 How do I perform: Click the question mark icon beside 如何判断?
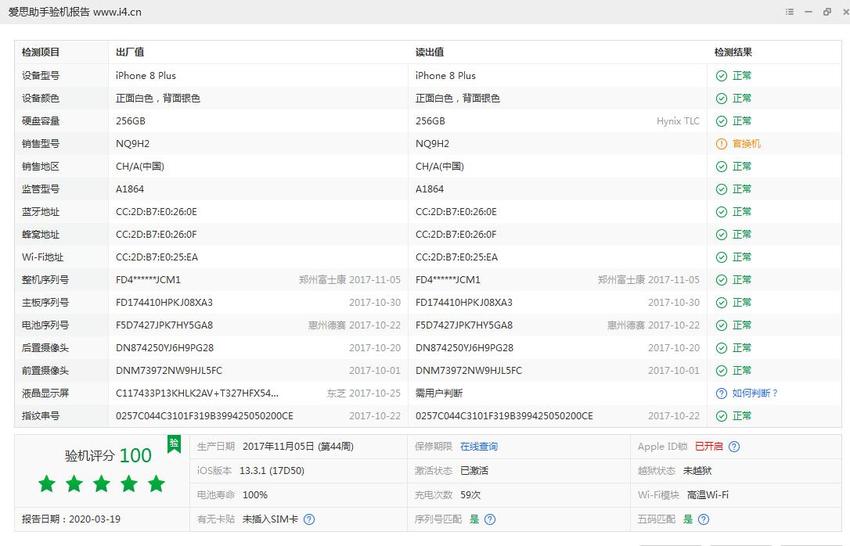click(x=721, y=394)
